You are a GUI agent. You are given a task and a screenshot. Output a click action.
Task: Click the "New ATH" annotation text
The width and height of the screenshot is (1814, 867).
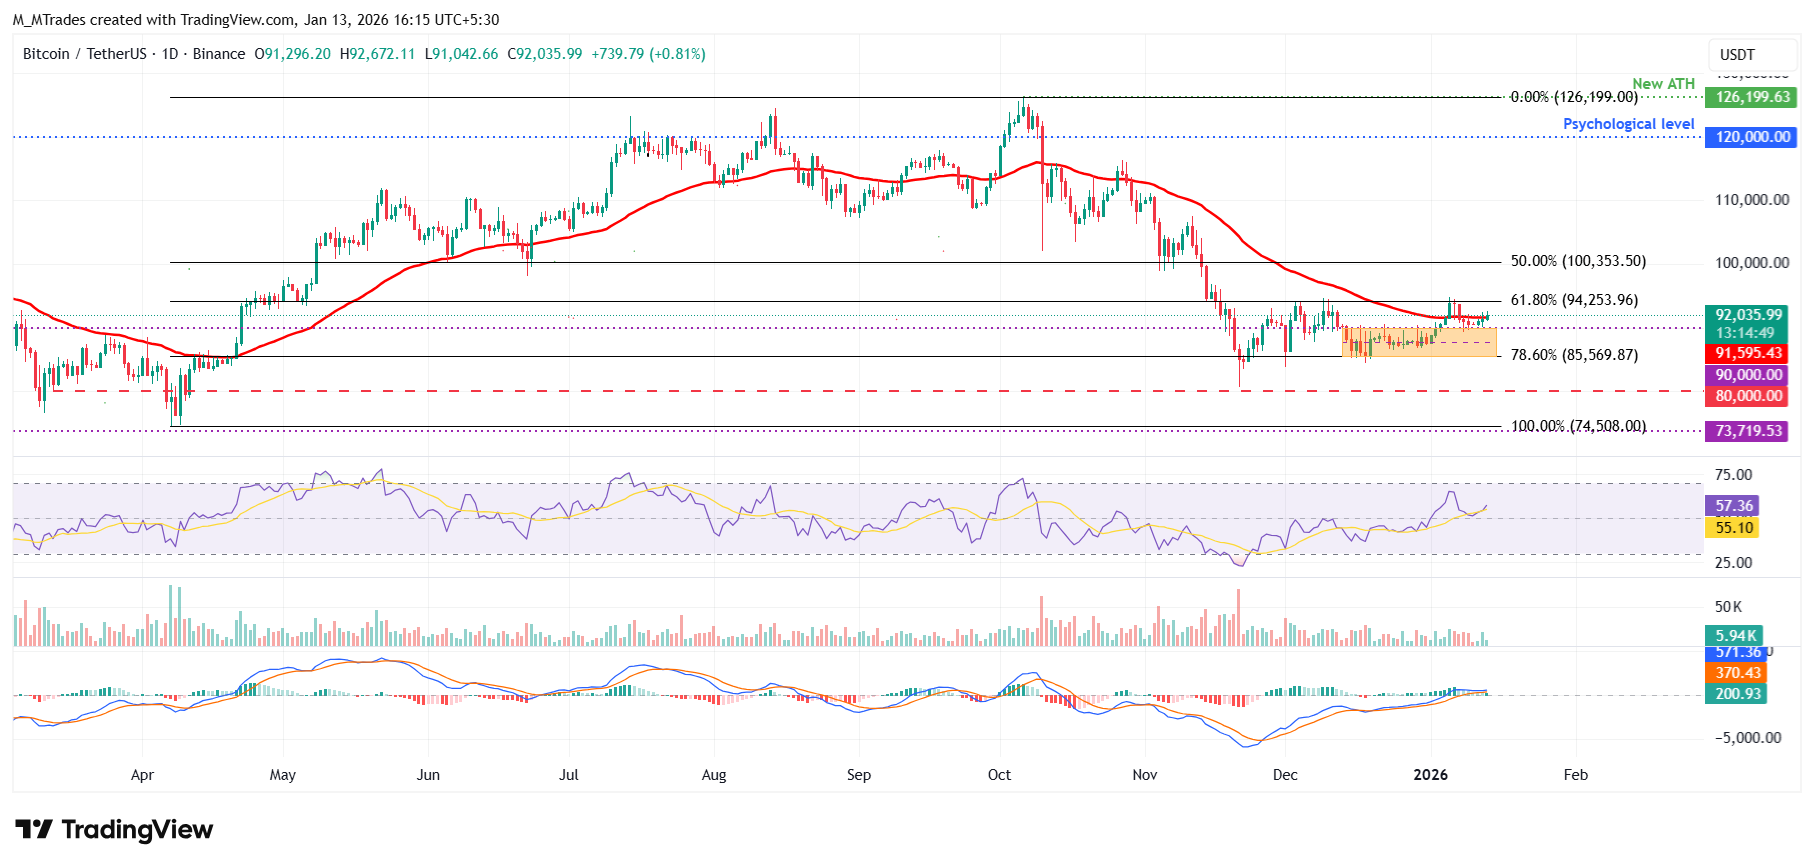pos(1663,84)
